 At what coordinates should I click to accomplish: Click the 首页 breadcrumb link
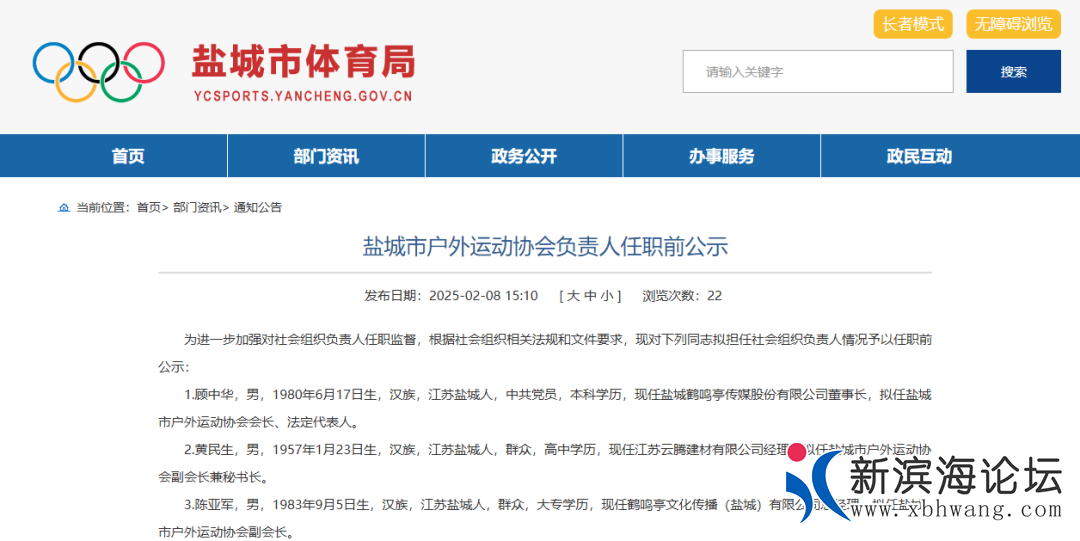click(x=148, y=208)
